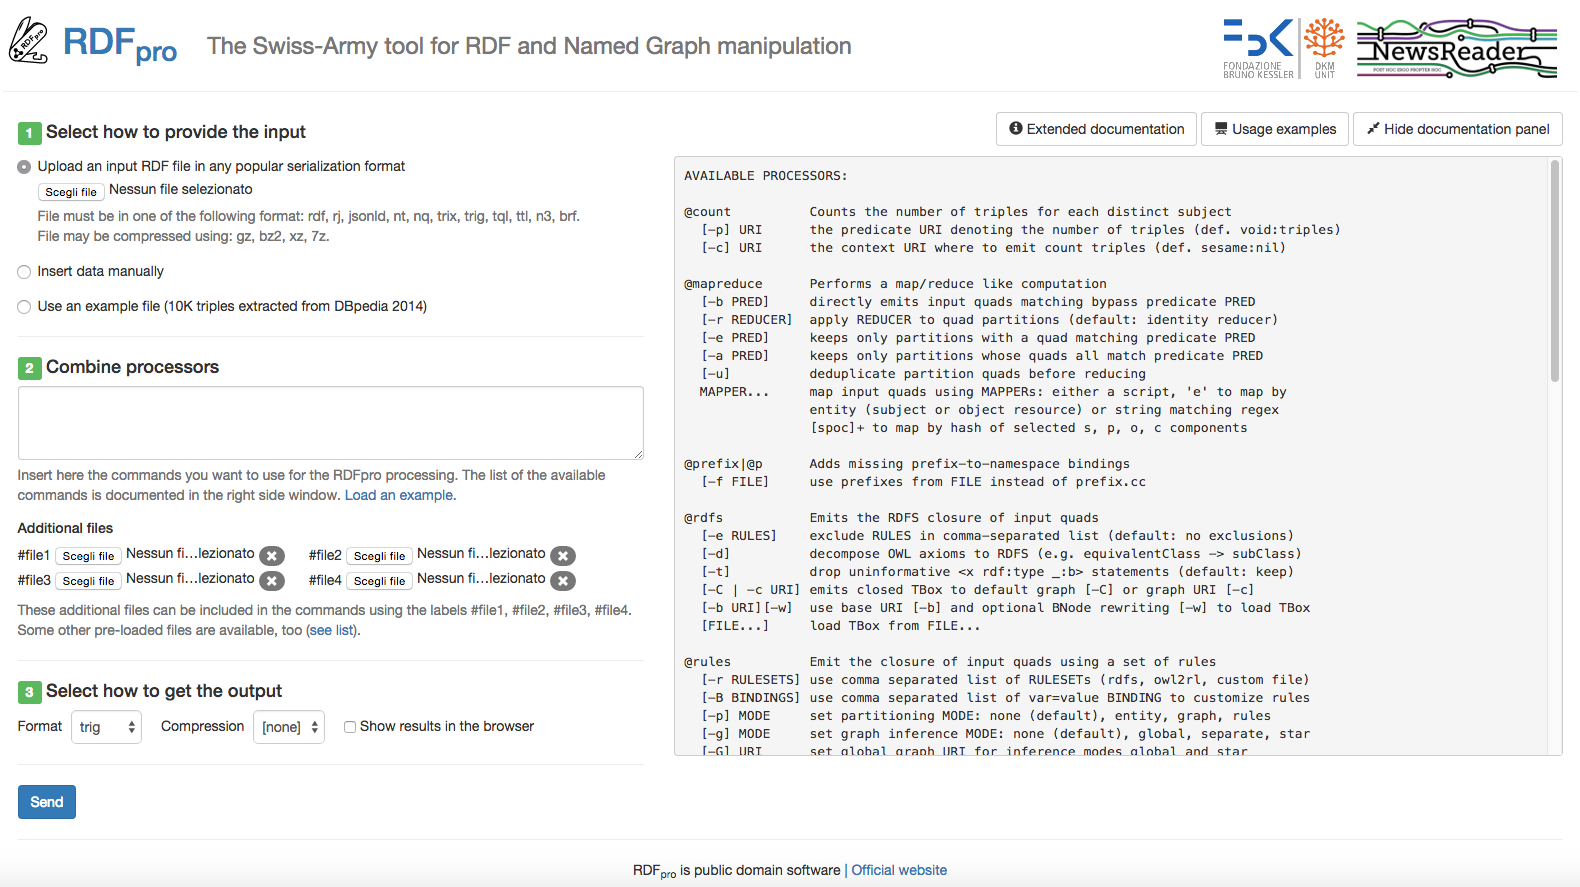1580x887 pixels.
Task: Click inside the Combine processors text area
Action: [x=331, y=423]
